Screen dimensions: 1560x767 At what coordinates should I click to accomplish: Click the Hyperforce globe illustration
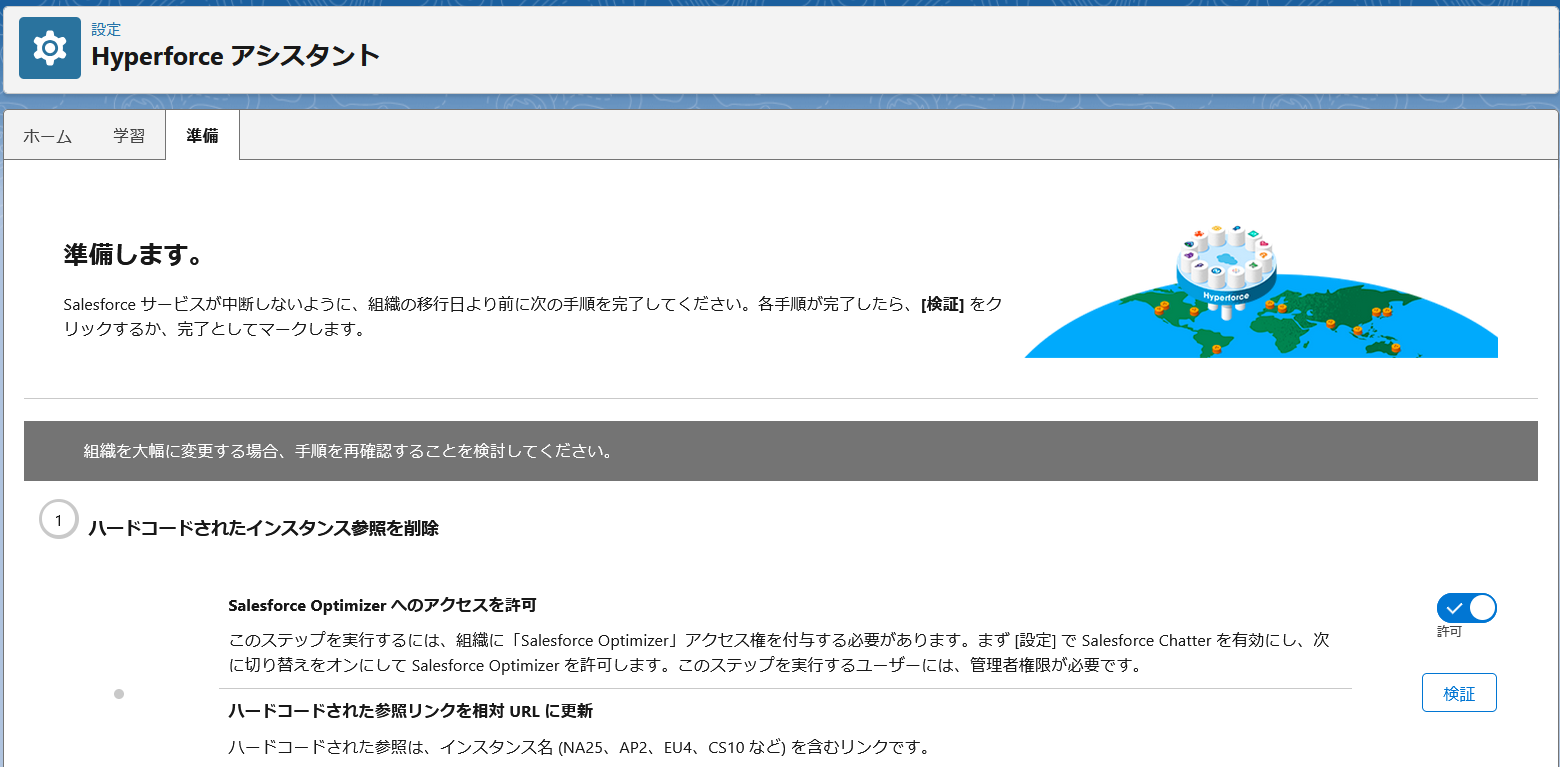(1261, 290)
